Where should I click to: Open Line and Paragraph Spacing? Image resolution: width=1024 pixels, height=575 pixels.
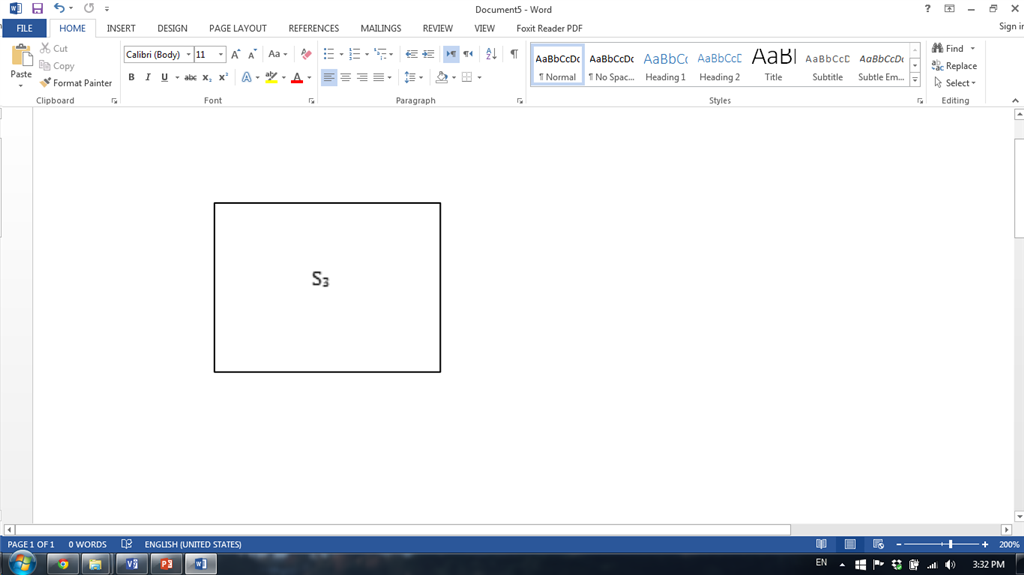(409, 77)
